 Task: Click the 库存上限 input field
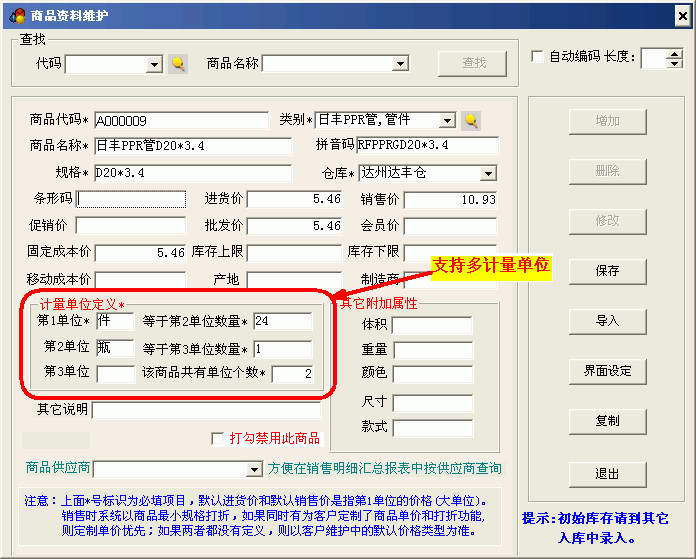pyautogui.click(x=294, y=253)
